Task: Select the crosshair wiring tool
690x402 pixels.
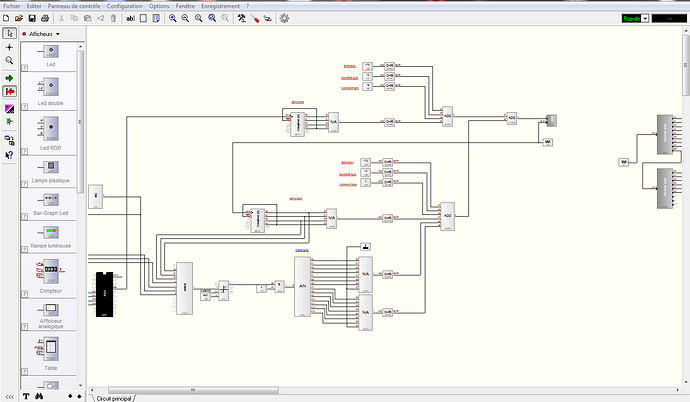Action: click(9, 47)
